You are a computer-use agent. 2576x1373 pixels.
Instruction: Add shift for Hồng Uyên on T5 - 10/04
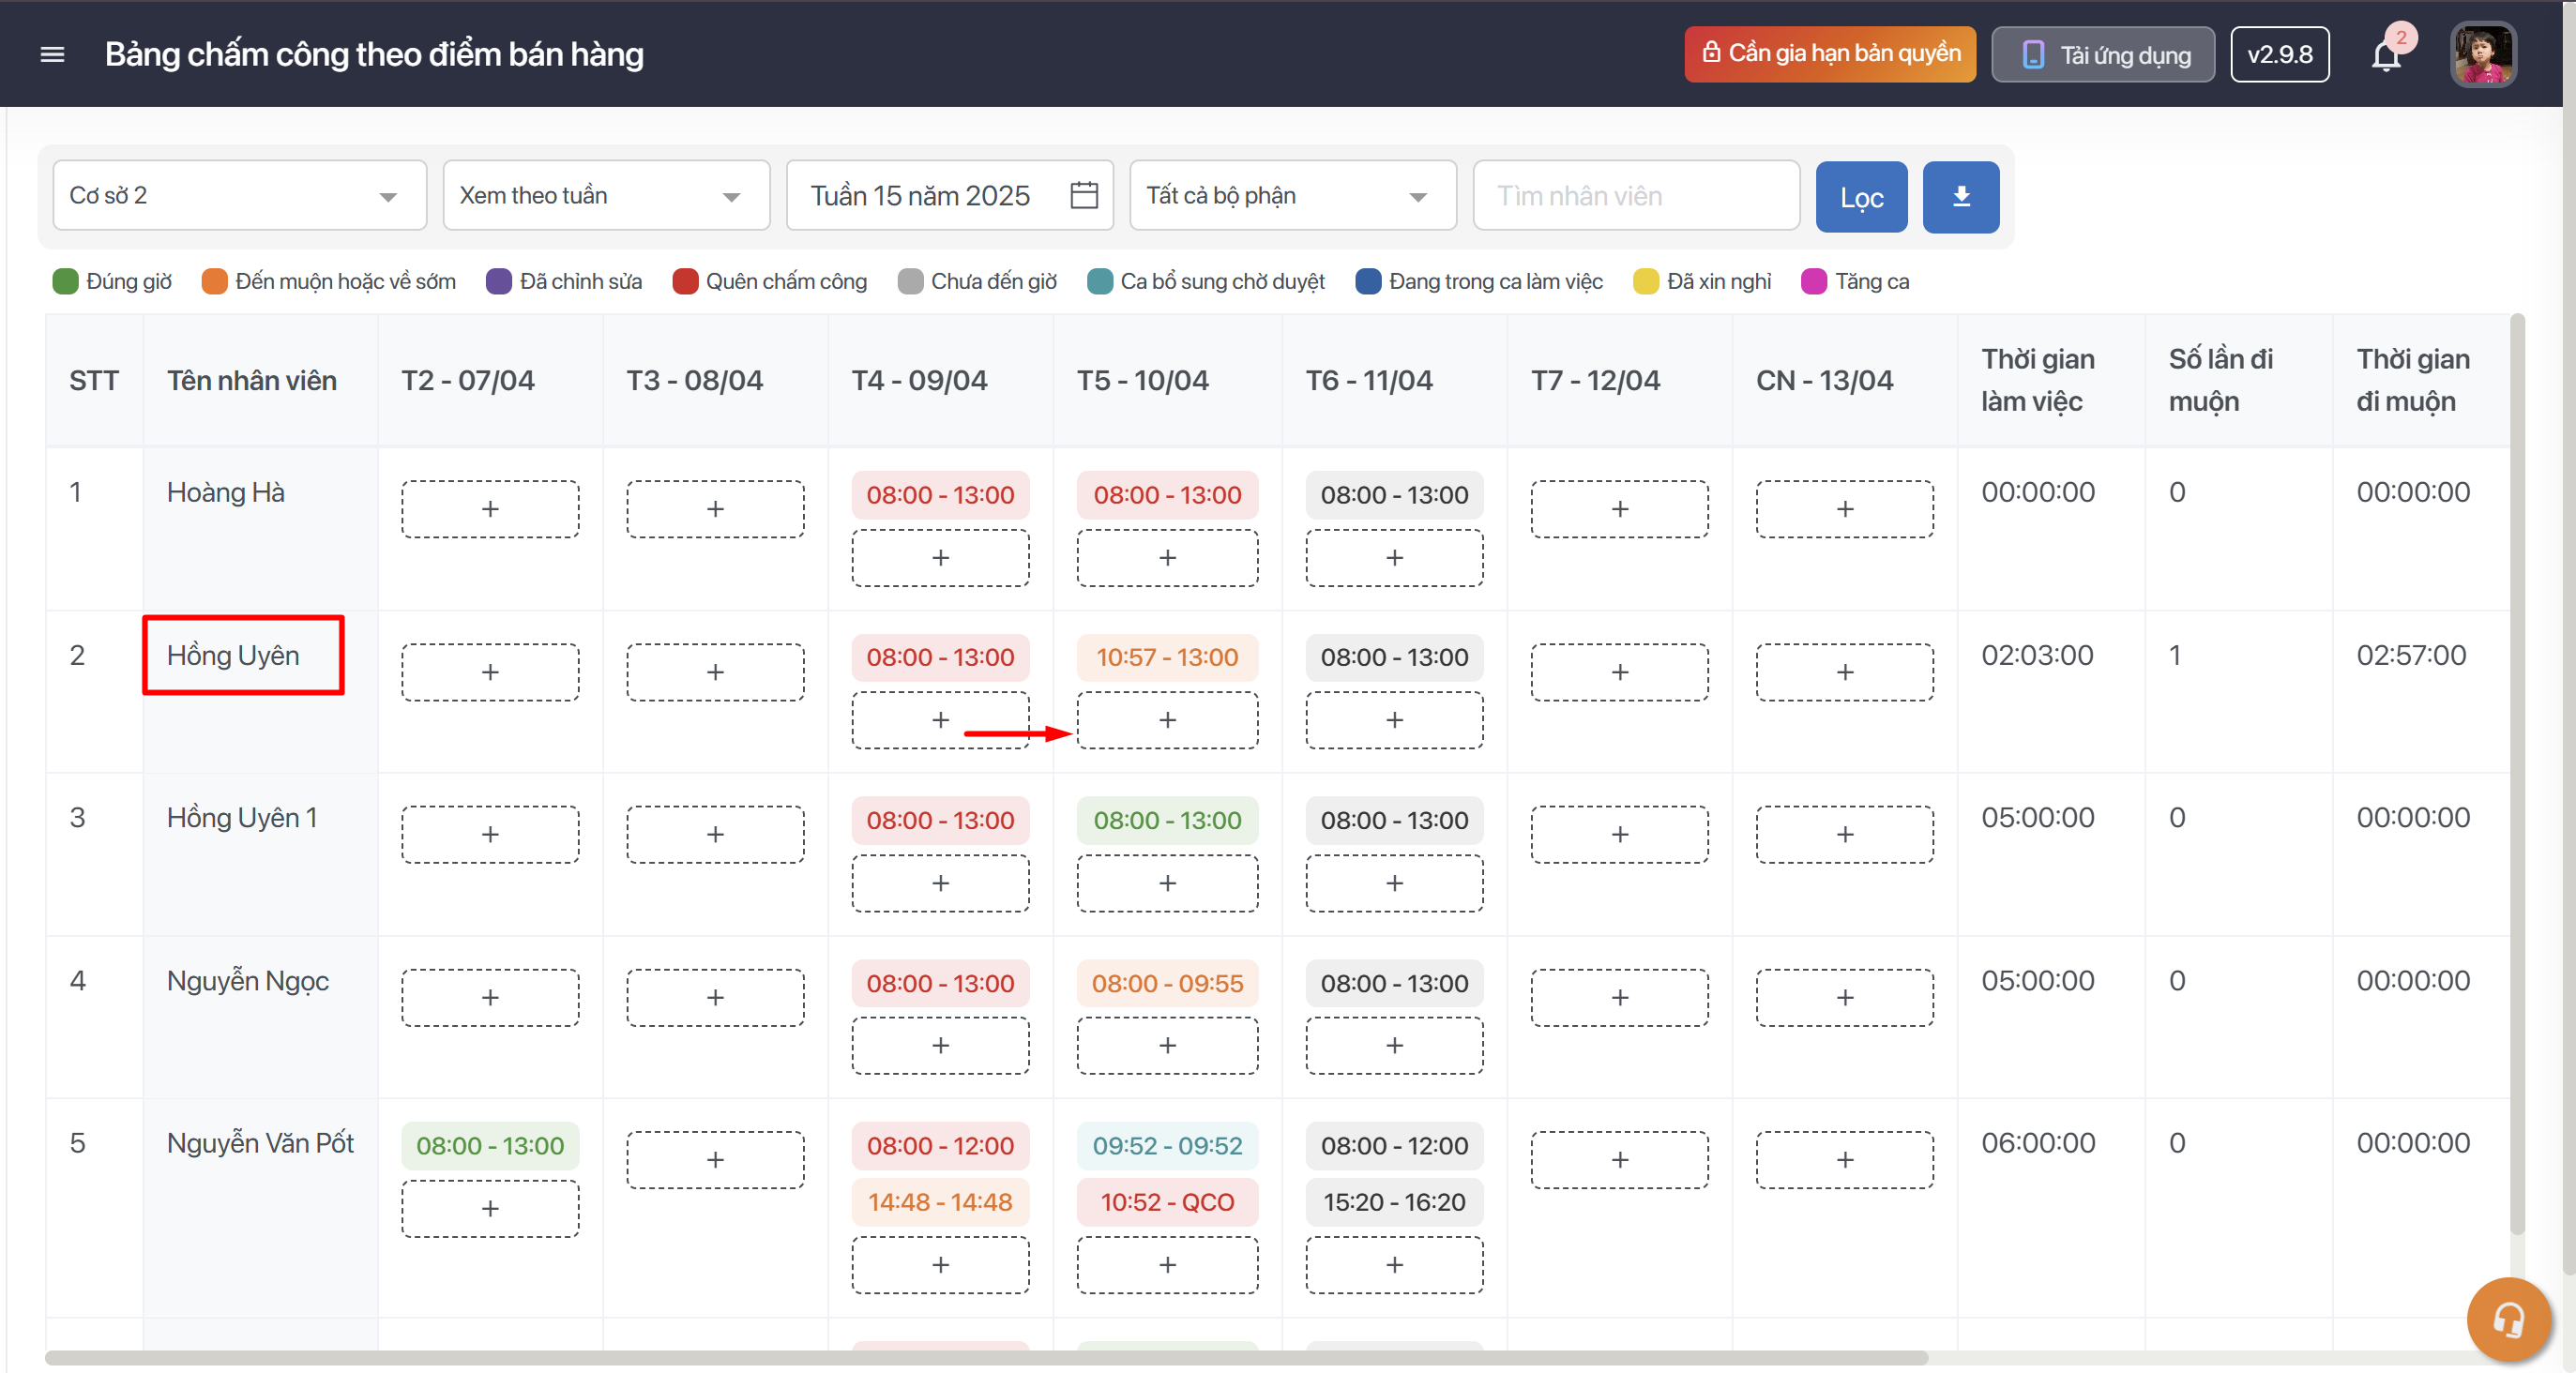(x=1167, y=720)
